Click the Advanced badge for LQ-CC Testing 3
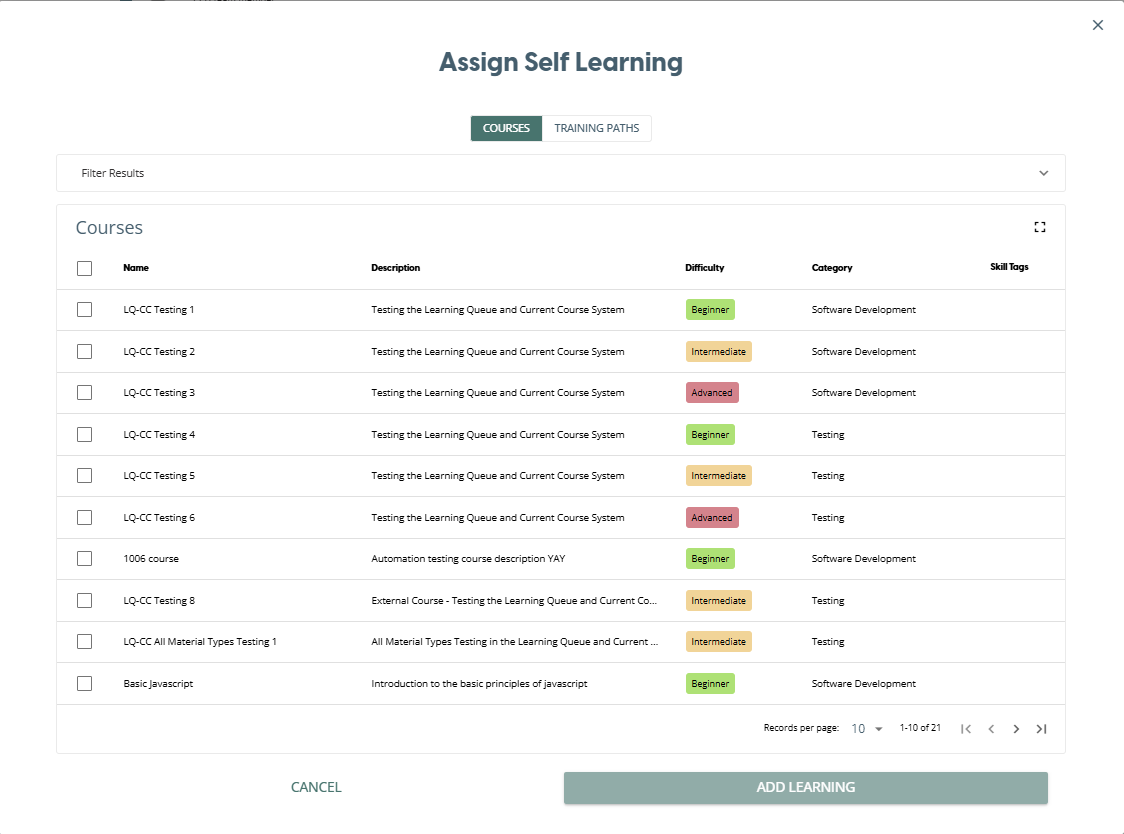The height and width of the screenshot is (834, 1124). point(712,393)
